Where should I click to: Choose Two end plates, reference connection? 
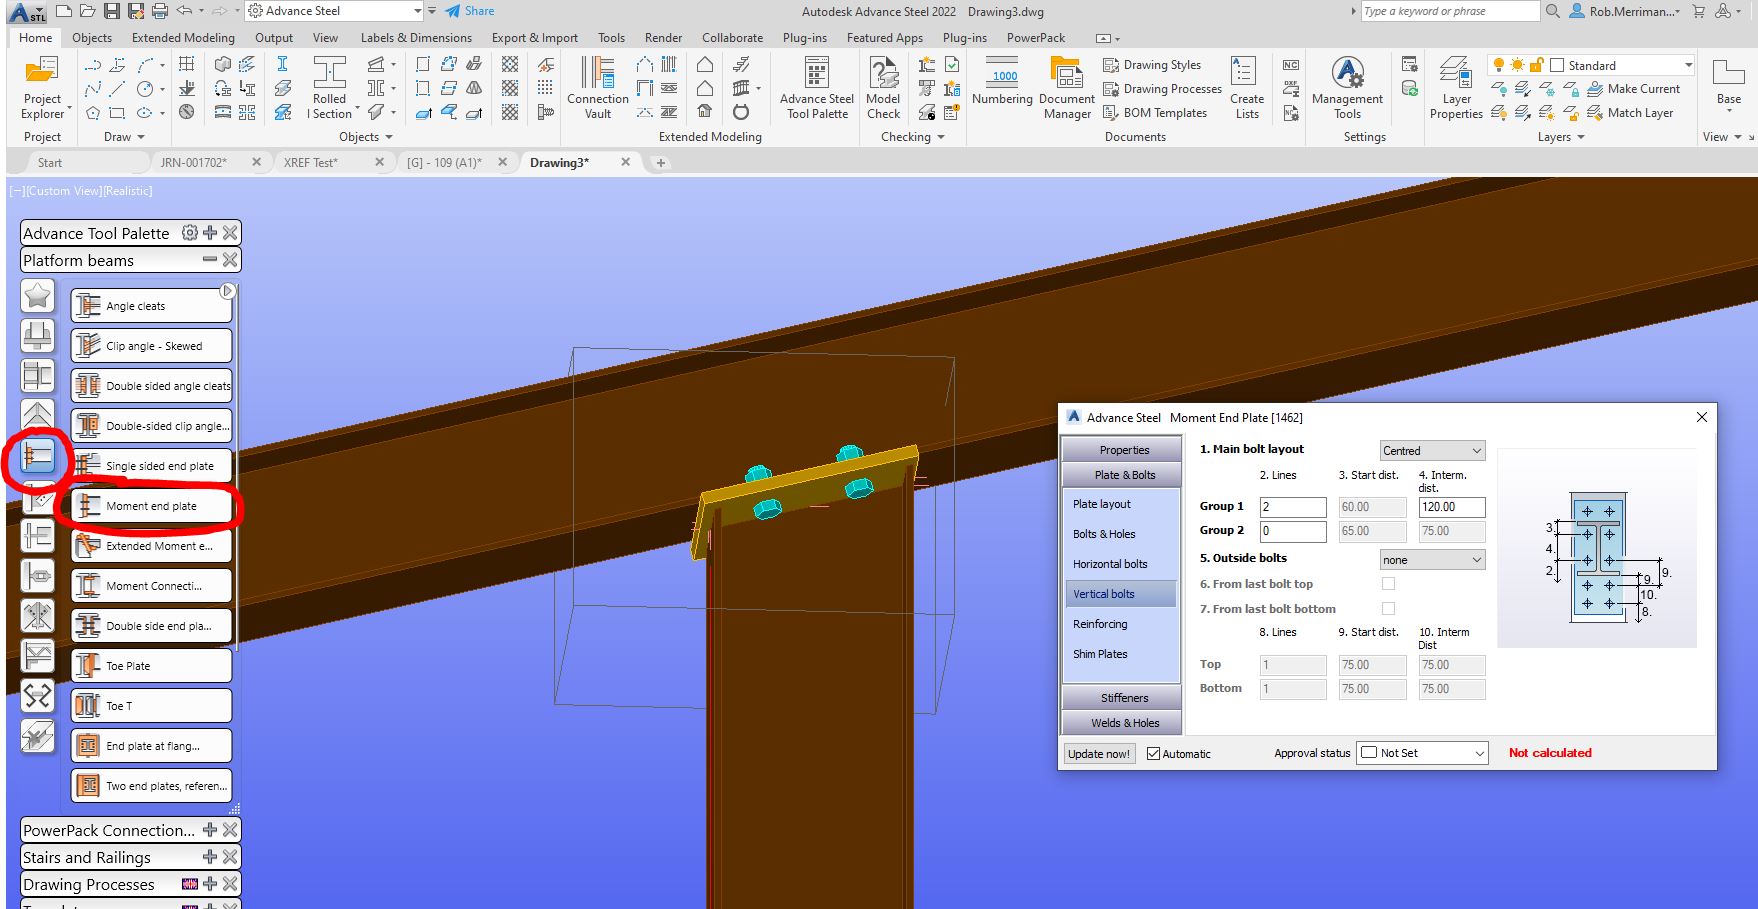tap(151, 786)
